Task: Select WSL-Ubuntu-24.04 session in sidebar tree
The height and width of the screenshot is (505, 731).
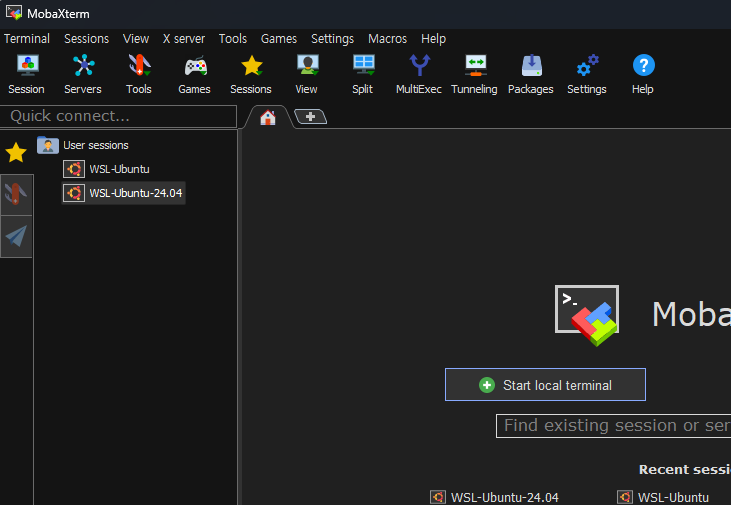Action: (123, 193)
